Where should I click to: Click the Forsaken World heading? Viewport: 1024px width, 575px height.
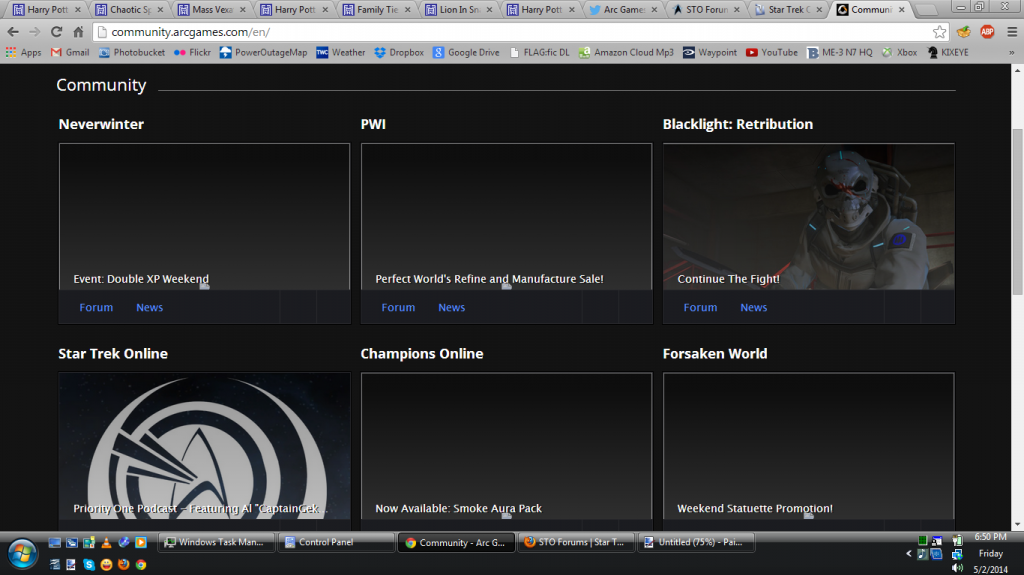715,353
